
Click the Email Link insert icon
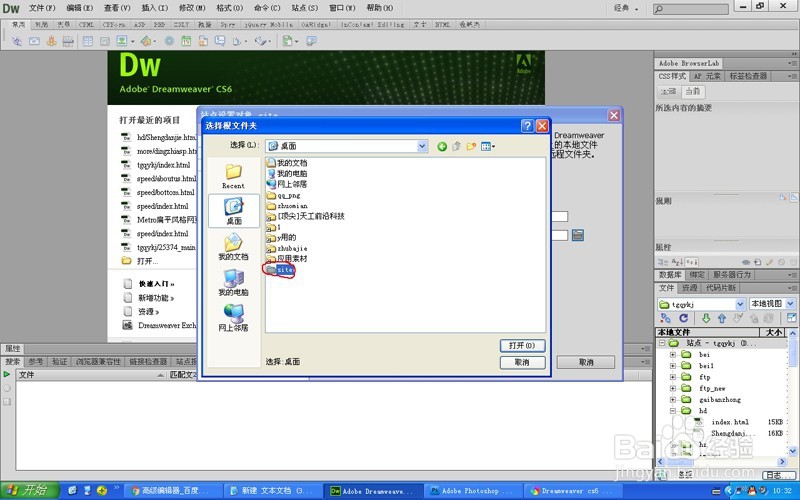(x=34, y=41)
